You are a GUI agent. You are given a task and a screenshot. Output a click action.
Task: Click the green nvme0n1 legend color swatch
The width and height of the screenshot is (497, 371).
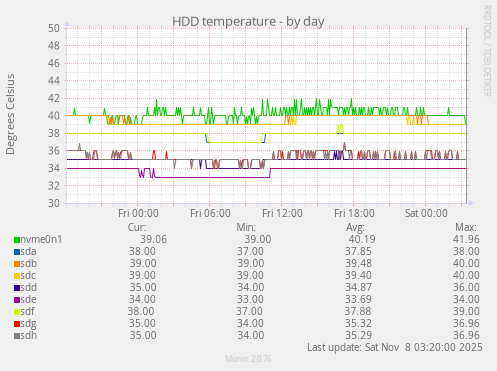click(17, 240)
